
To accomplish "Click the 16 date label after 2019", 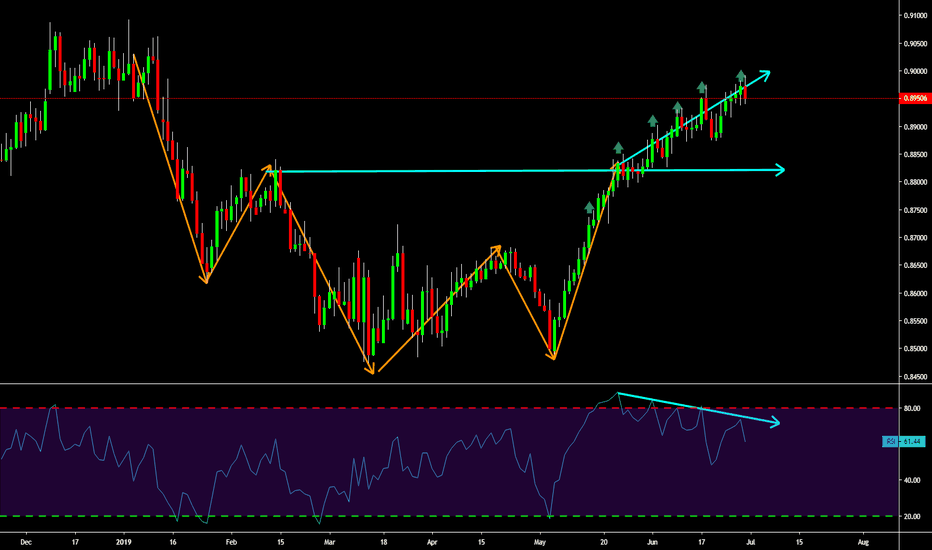I will (172, 542).
